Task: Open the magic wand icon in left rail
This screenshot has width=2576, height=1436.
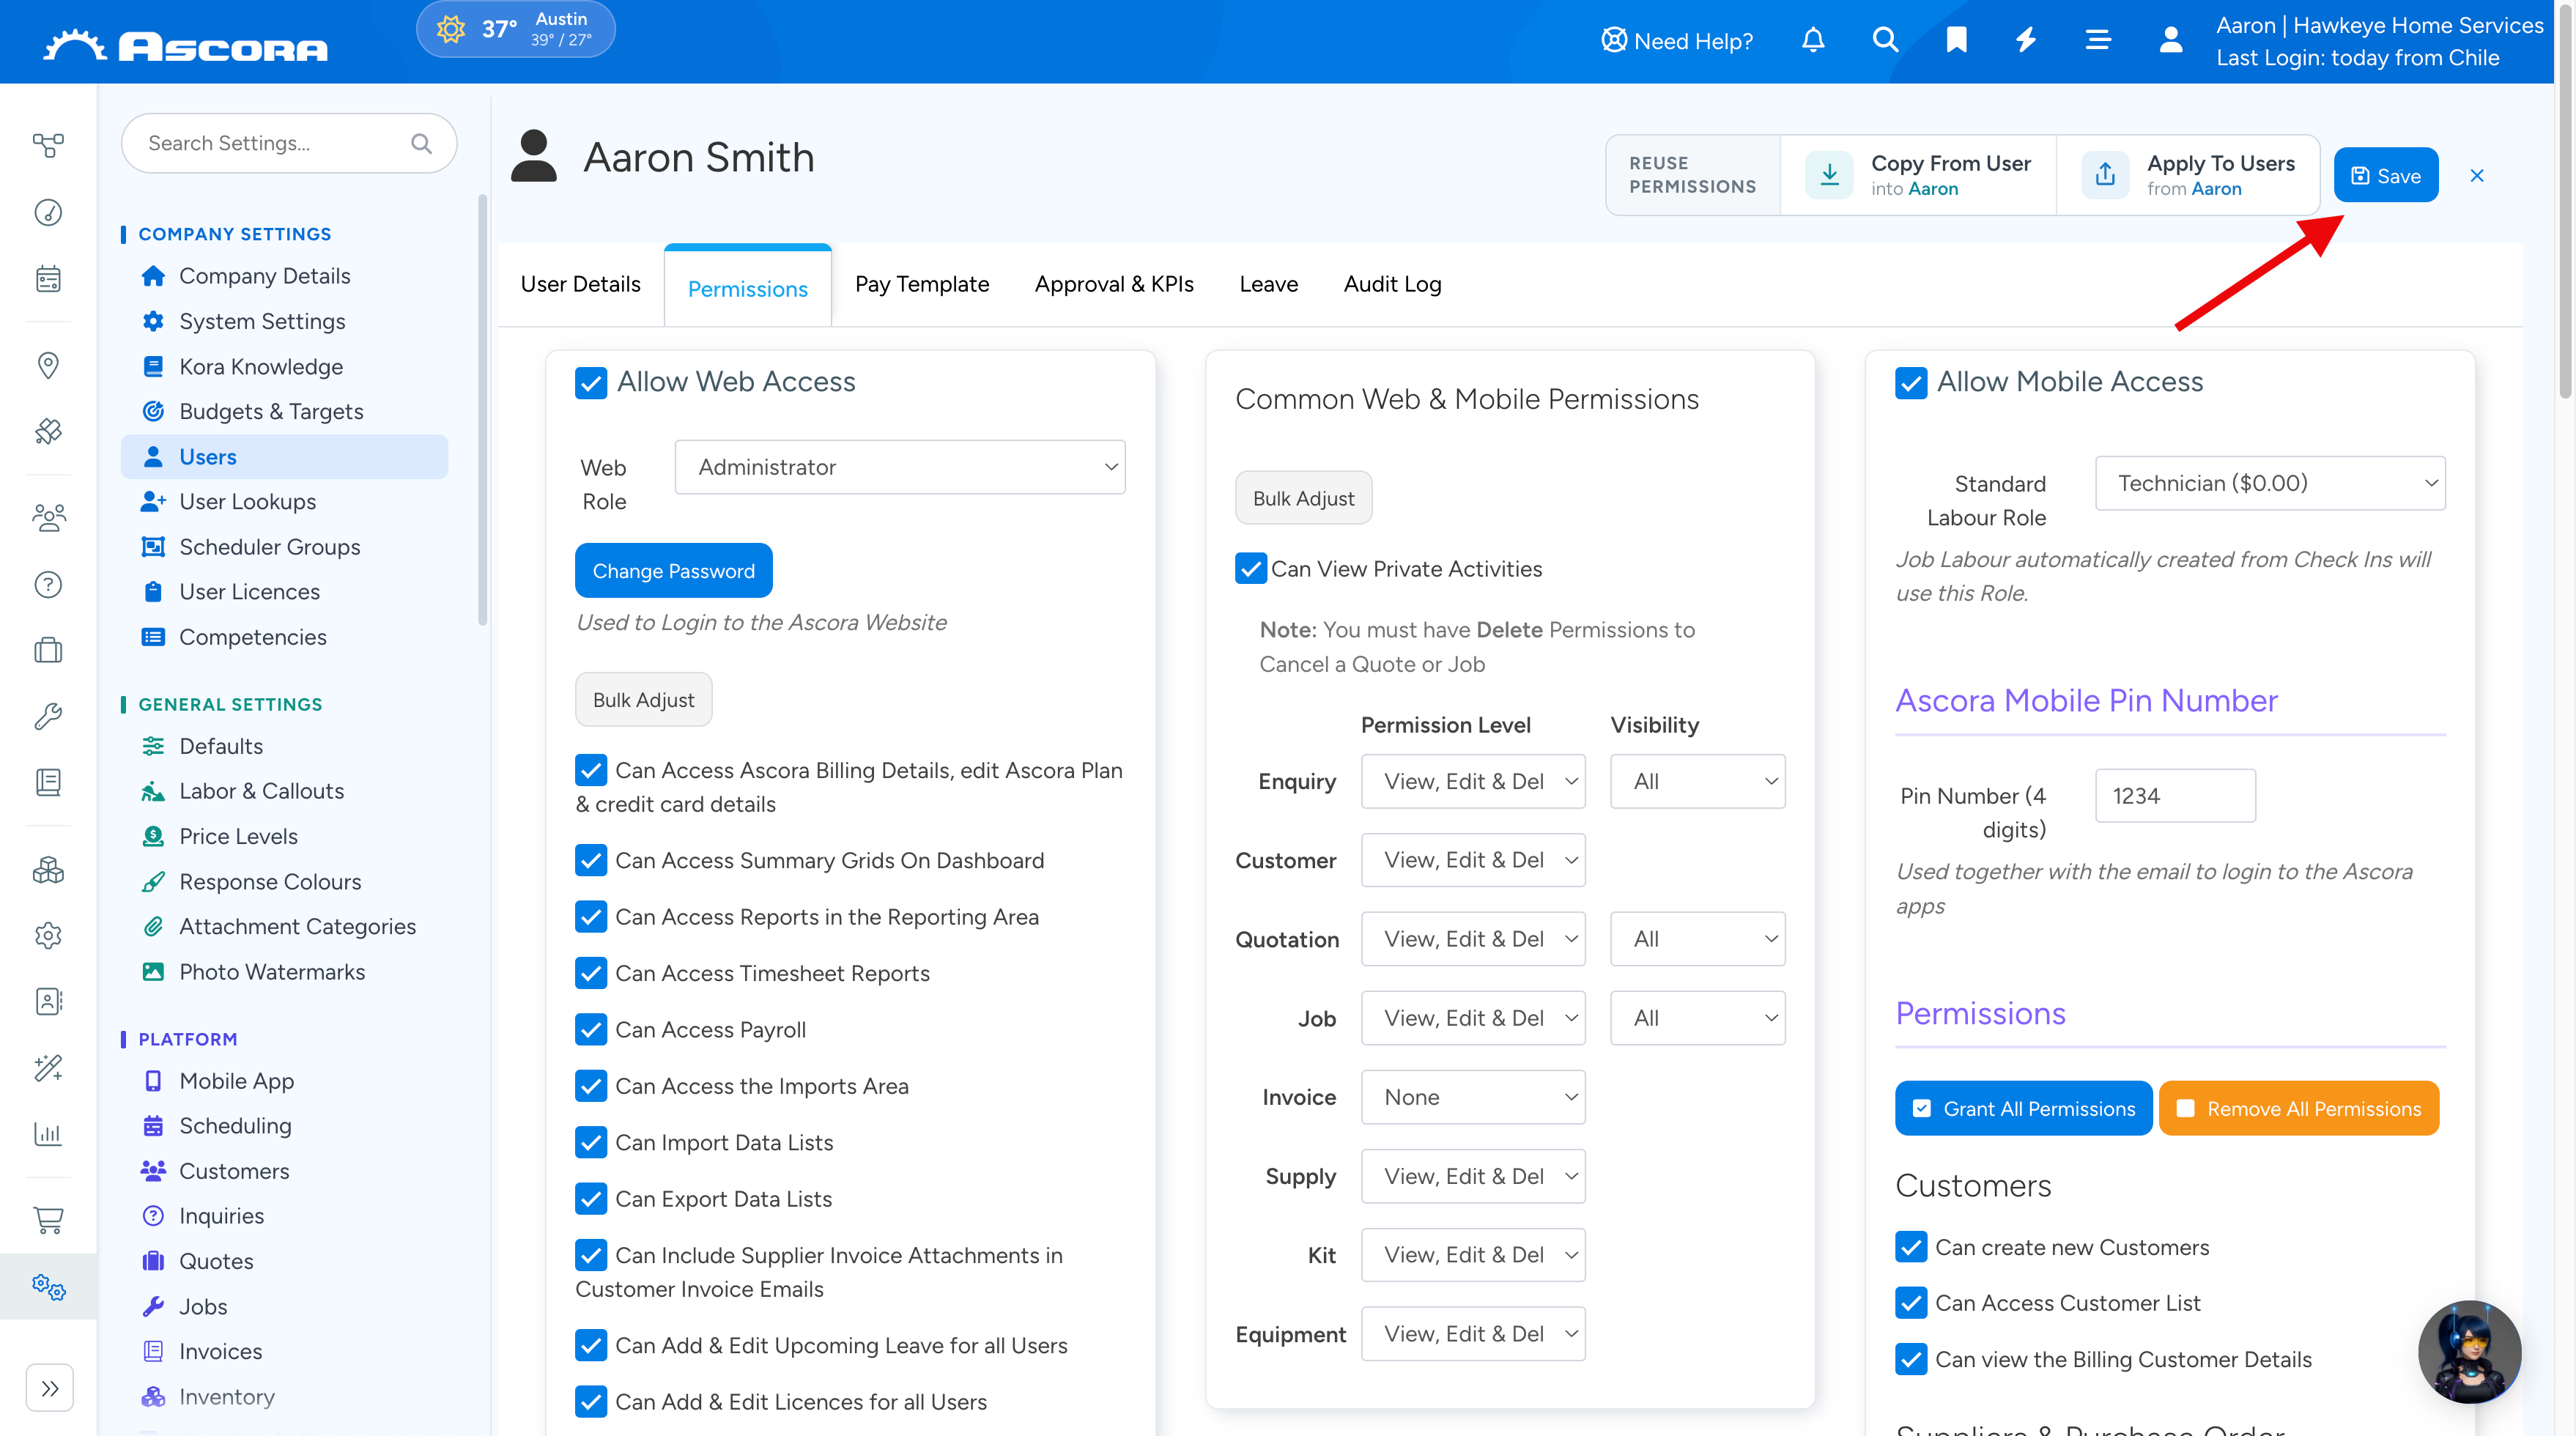Action: pyautogui.click(x=48, y=1067)
